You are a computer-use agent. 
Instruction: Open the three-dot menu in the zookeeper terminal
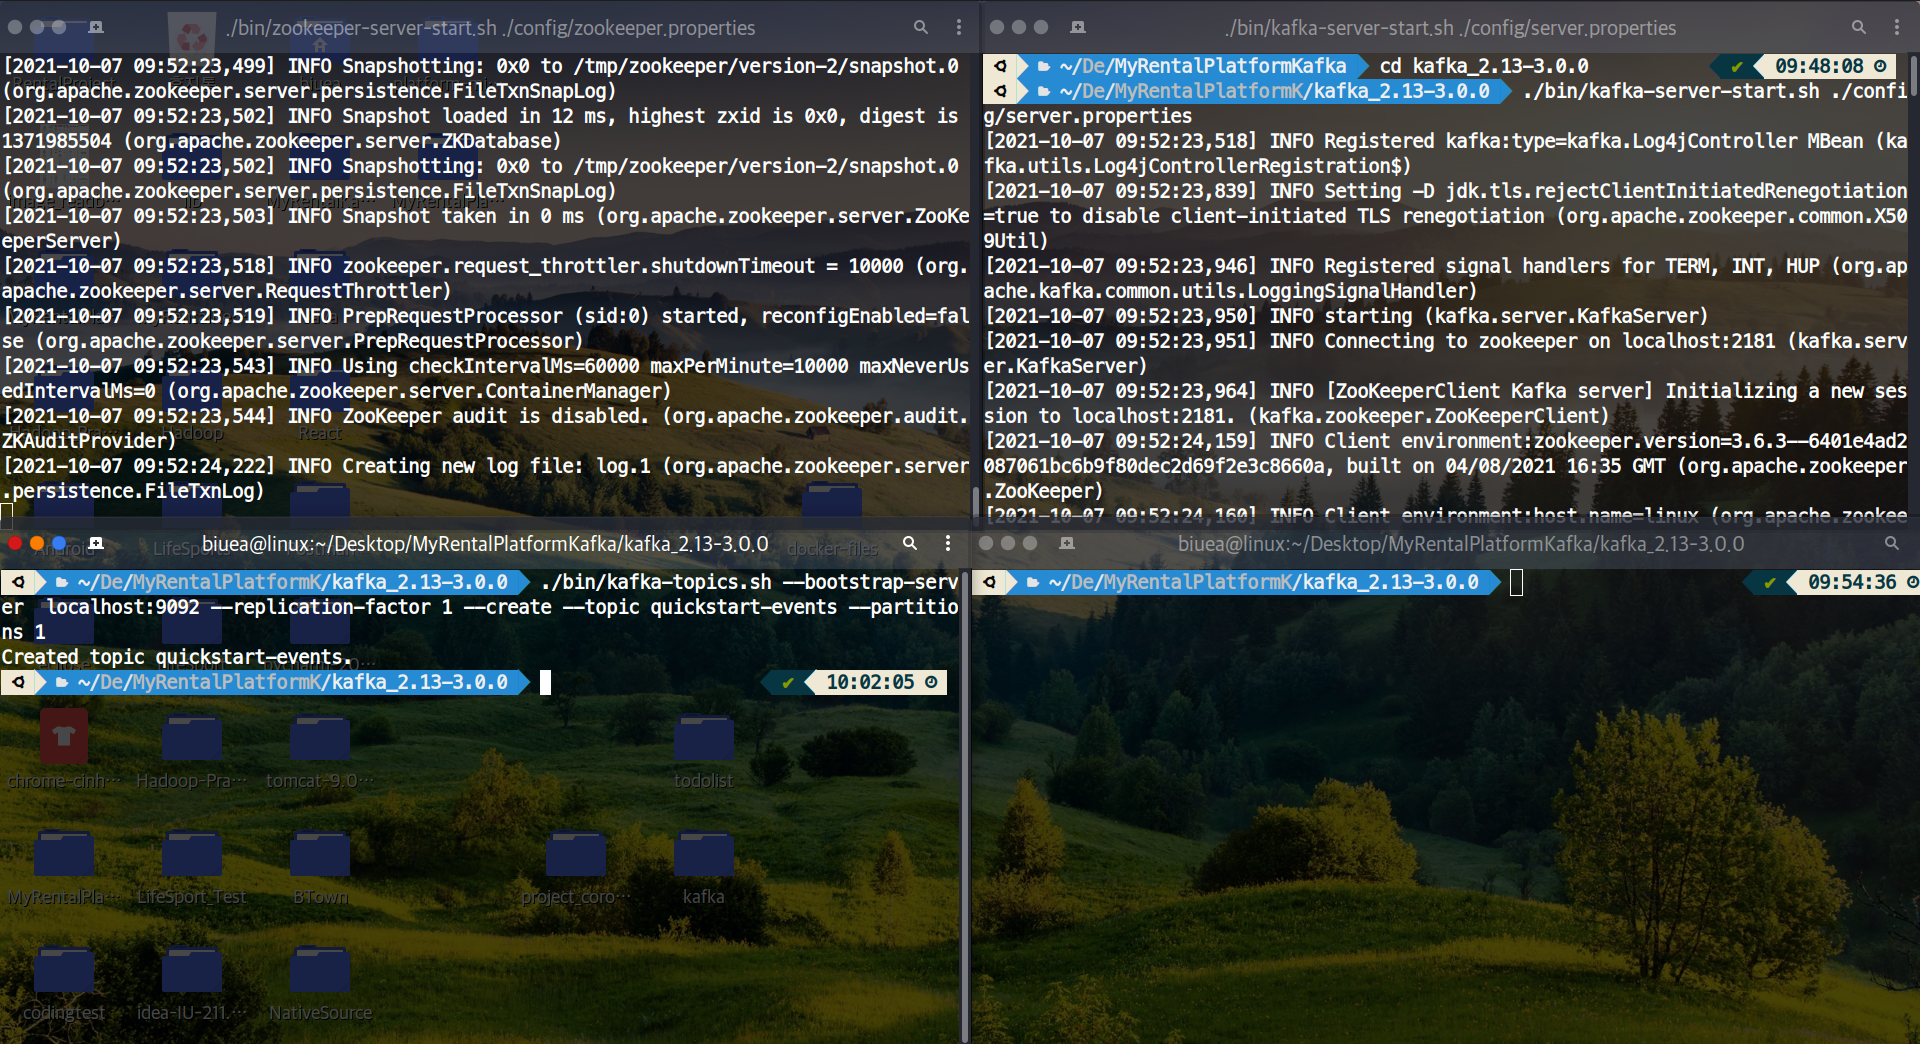(x=959, y=28)
